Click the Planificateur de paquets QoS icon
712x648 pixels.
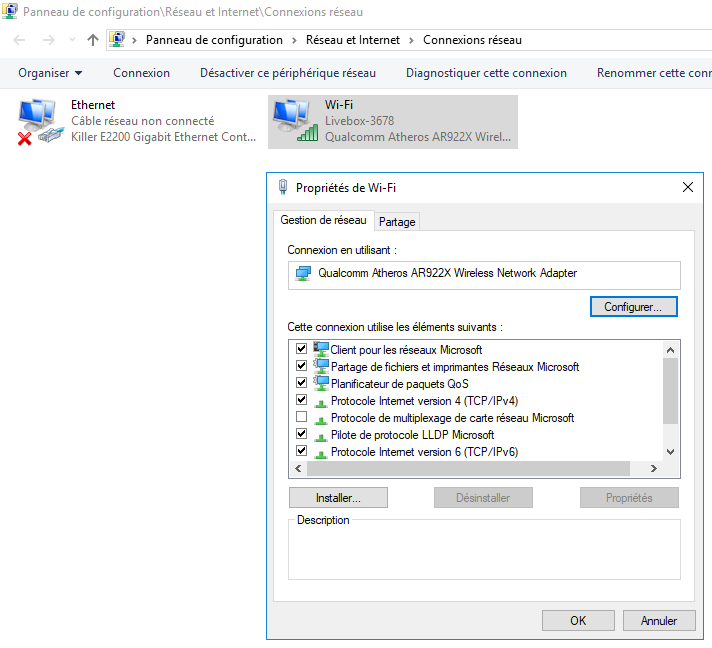tap(320, 383)
